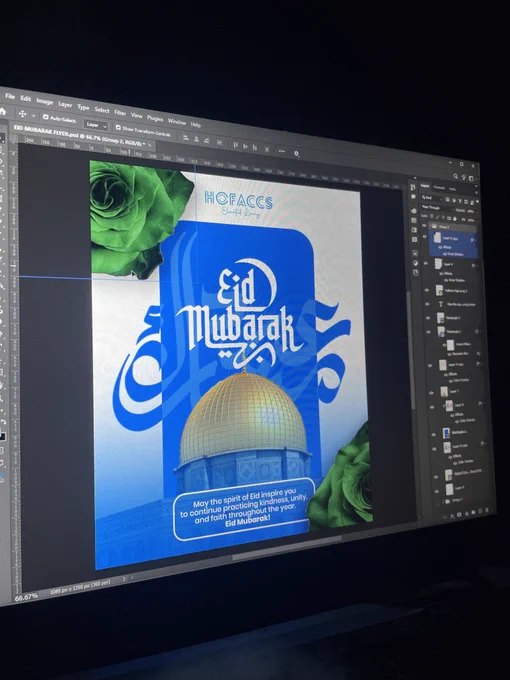
Task: Click the Fill percentage field
Action: click(x=471, y=220)
